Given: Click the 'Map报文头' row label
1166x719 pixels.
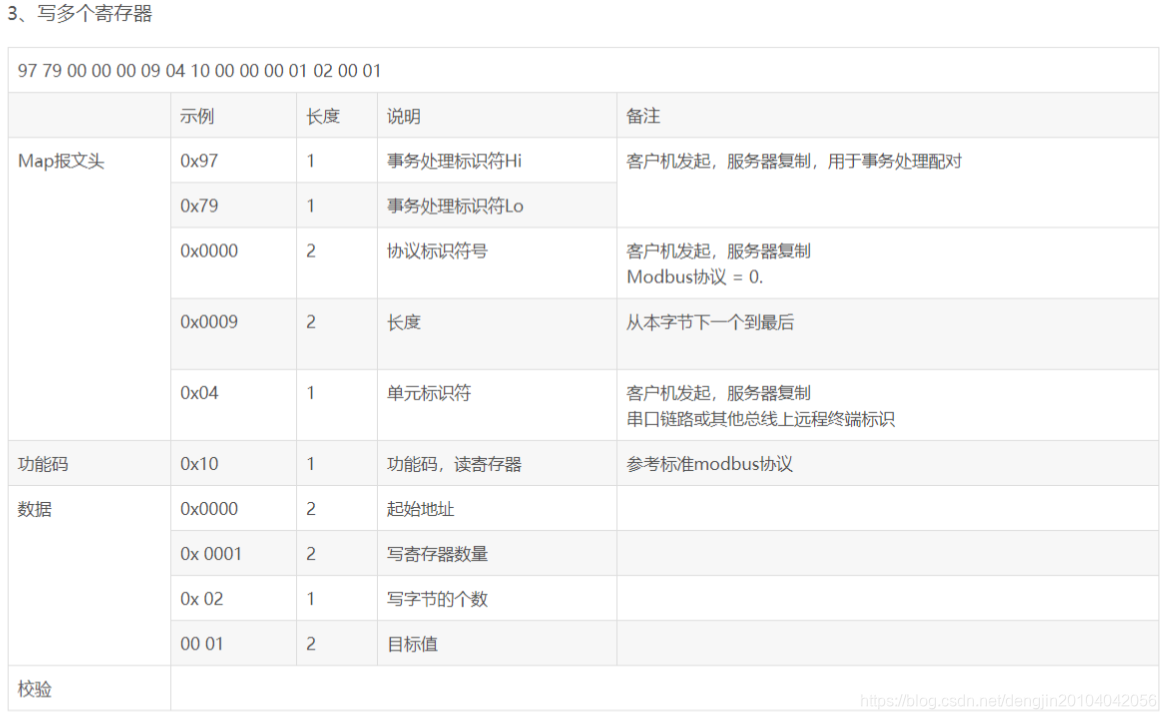Looking at the screenshot, I should click(61, 161).
